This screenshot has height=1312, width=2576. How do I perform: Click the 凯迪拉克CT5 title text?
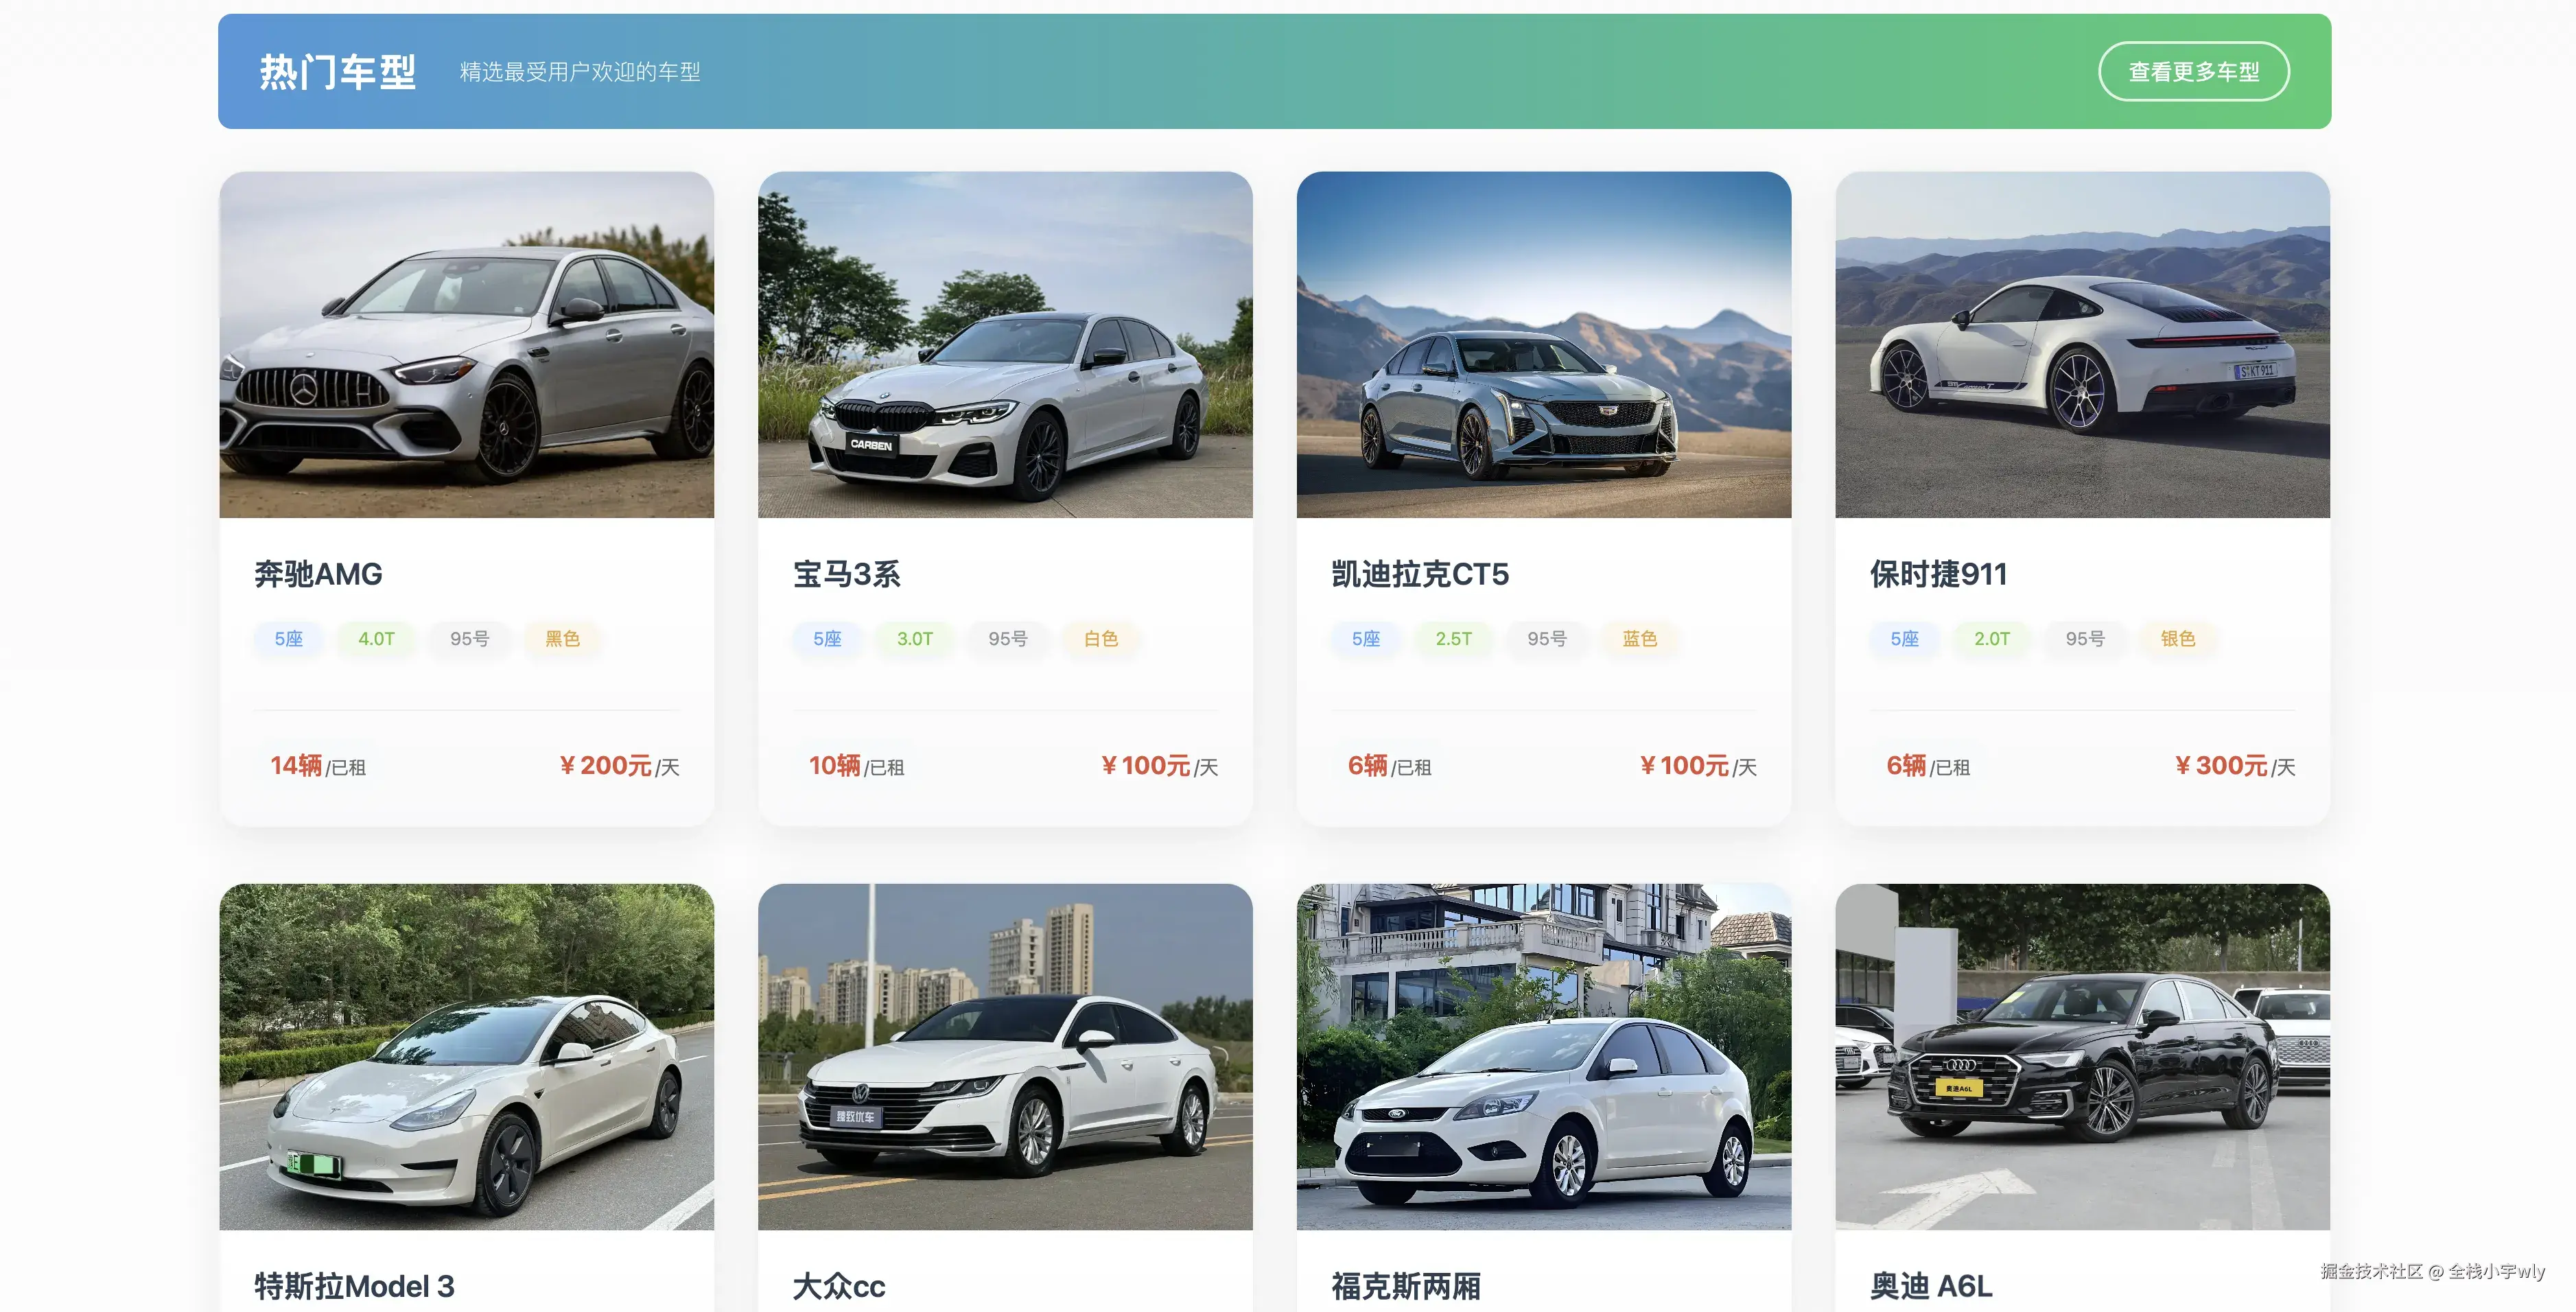1420,574
